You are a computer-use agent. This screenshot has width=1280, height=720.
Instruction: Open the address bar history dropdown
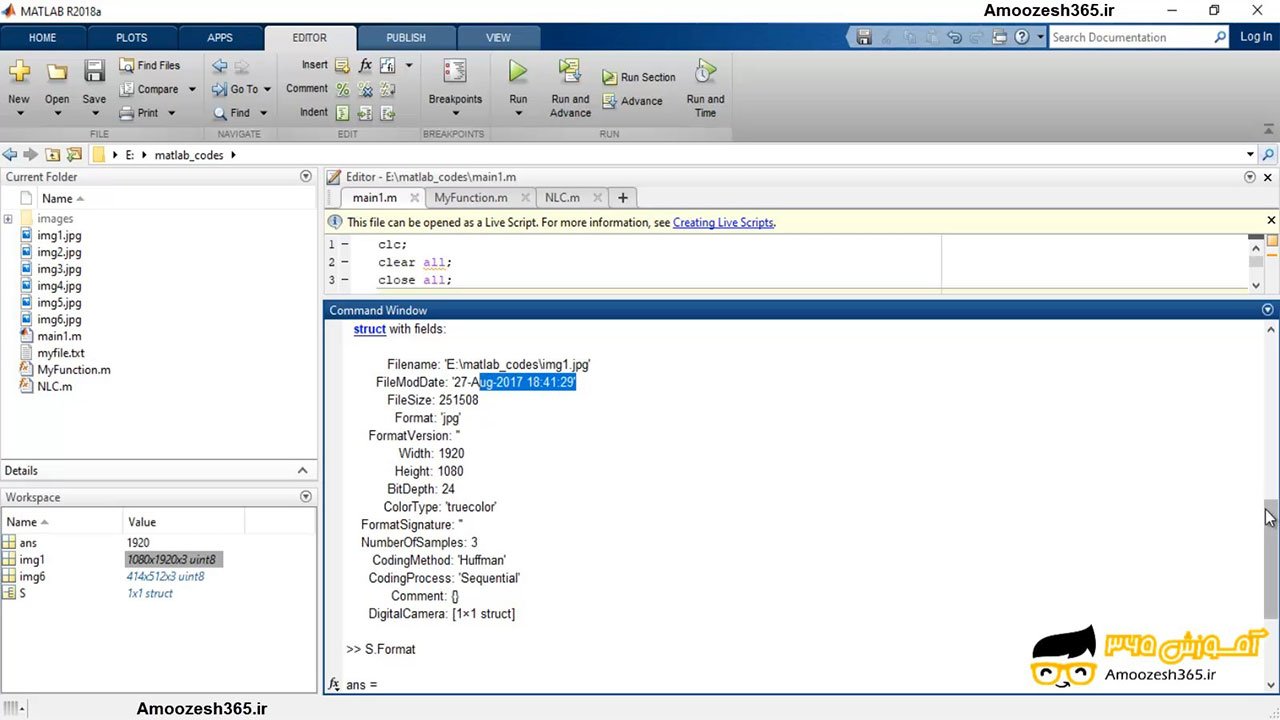[1250, 155]
